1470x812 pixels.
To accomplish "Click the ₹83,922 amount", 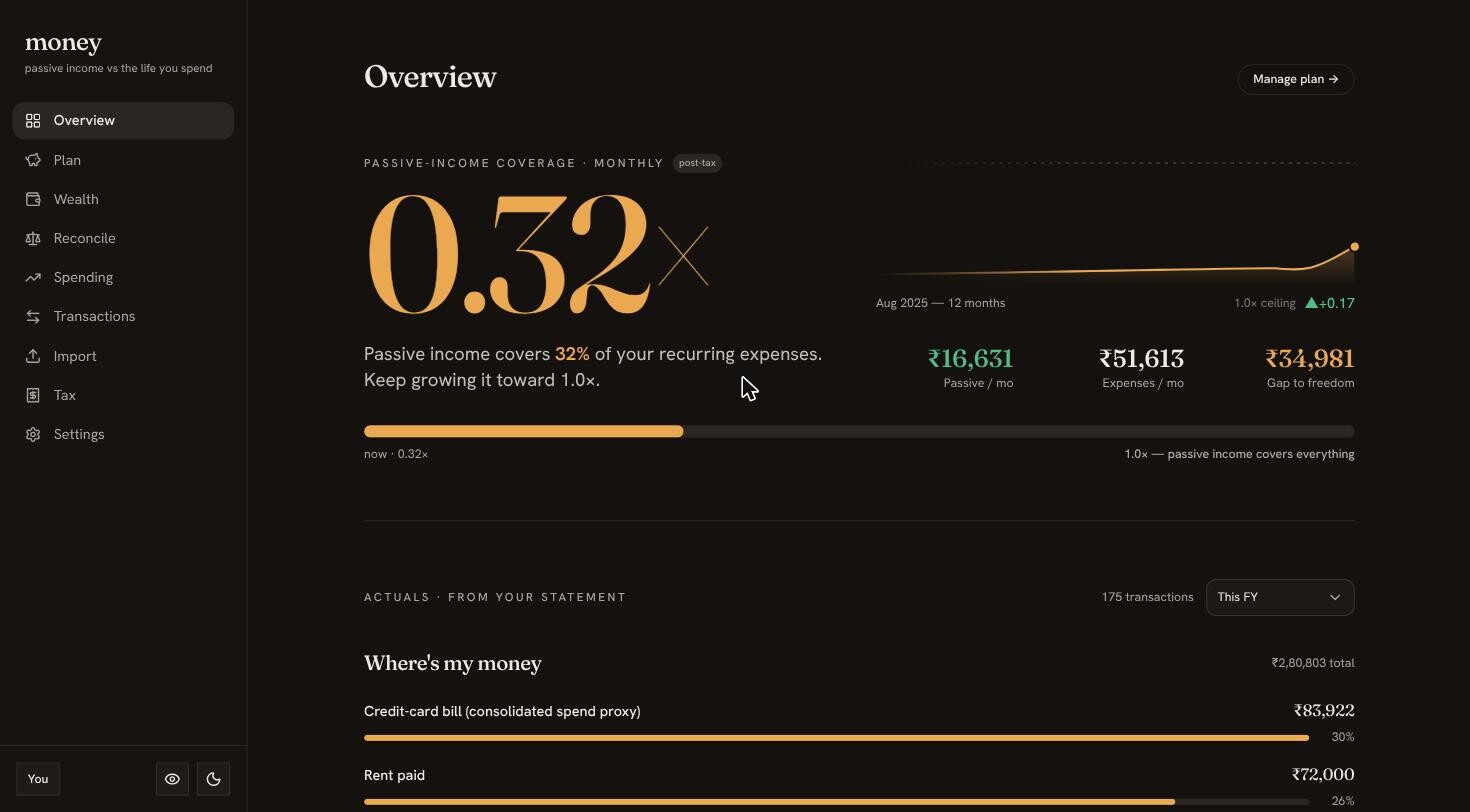I will [x=1324, y=711].
